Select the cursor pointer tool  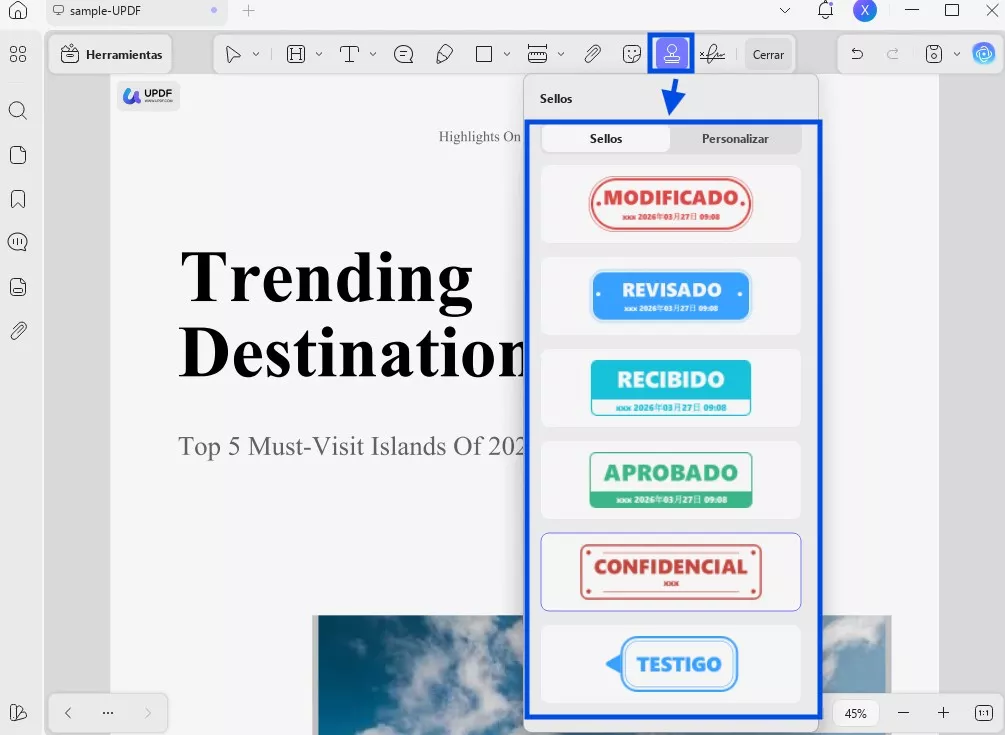coord(233,54)
